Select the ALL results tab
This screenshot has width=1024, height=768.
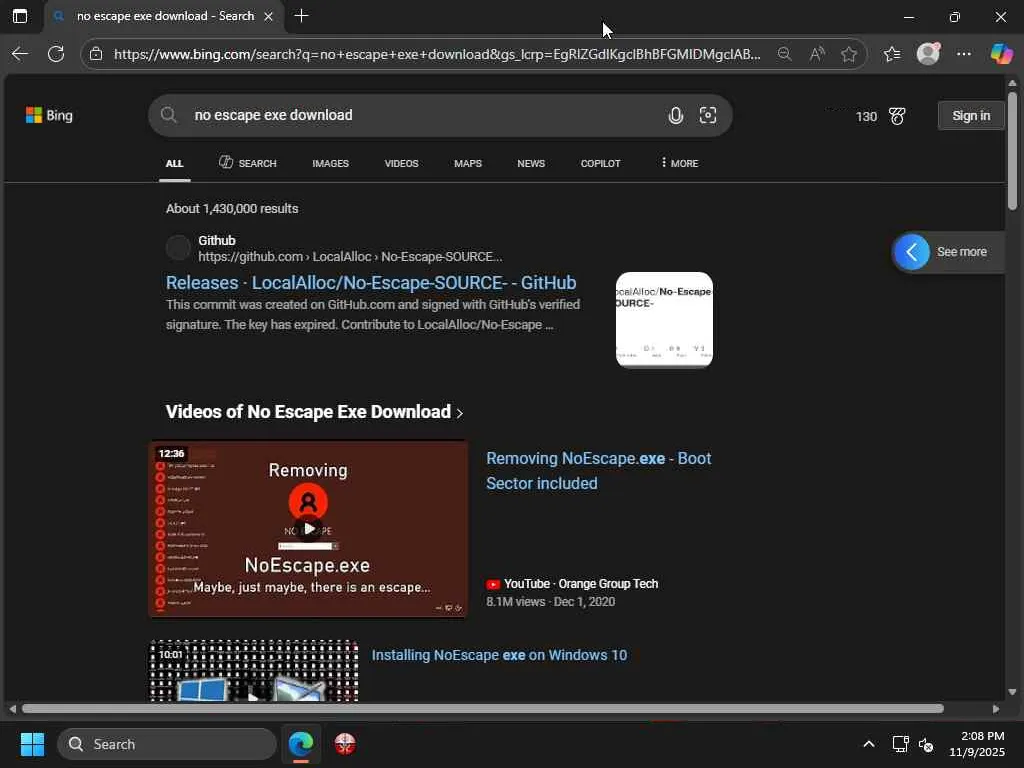tap(174, 163)
